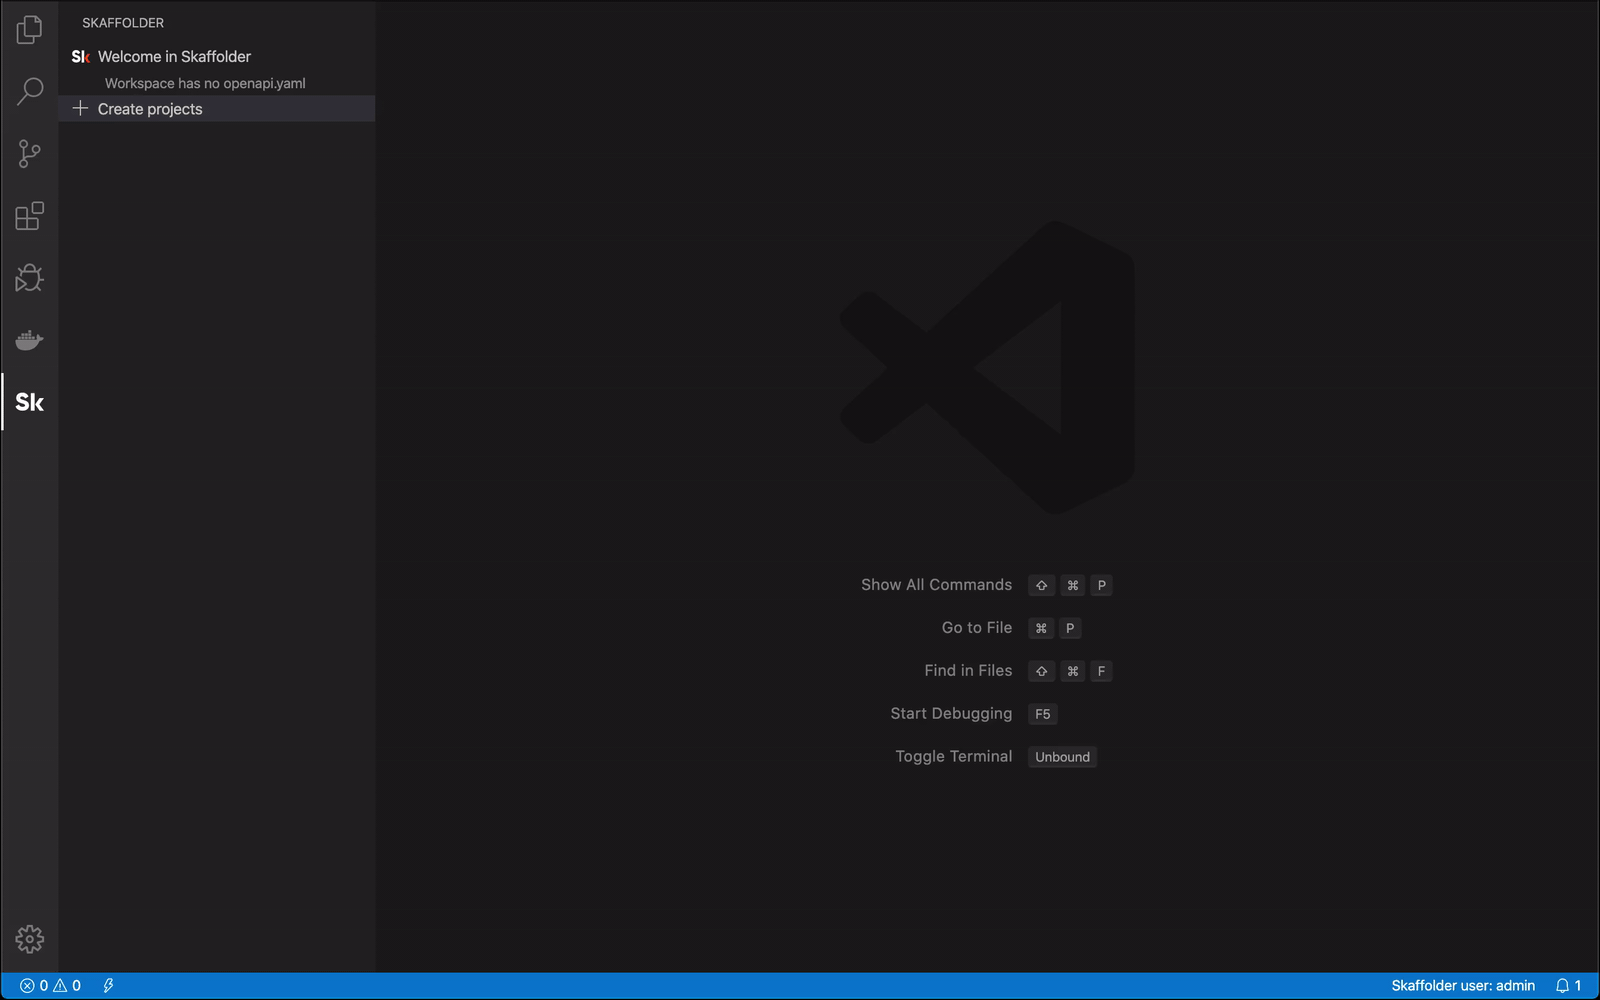Open the Source Control view
This screenshot has width=1600, height=1000.
(x=29, y=154)
